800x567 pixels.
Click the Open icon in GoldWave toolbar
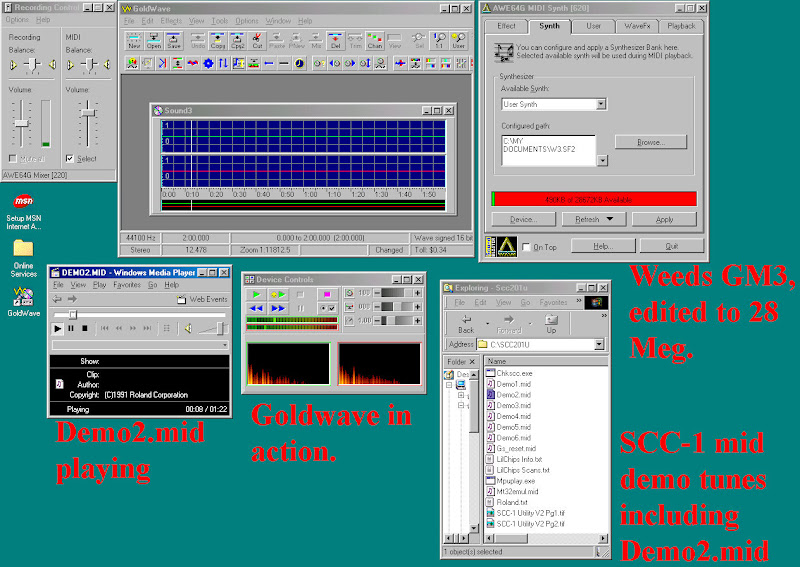click(x=154, y=40)
